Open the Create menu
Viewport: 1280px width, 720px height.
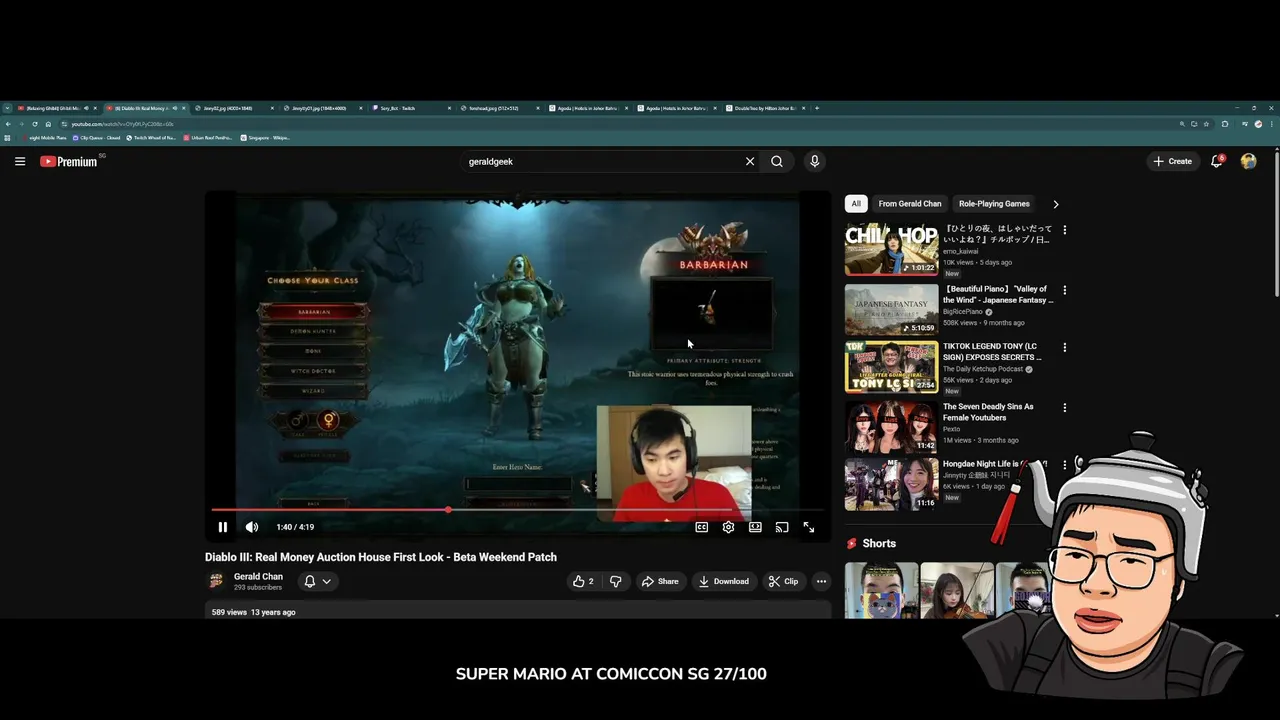click(x=1172, y=161)
